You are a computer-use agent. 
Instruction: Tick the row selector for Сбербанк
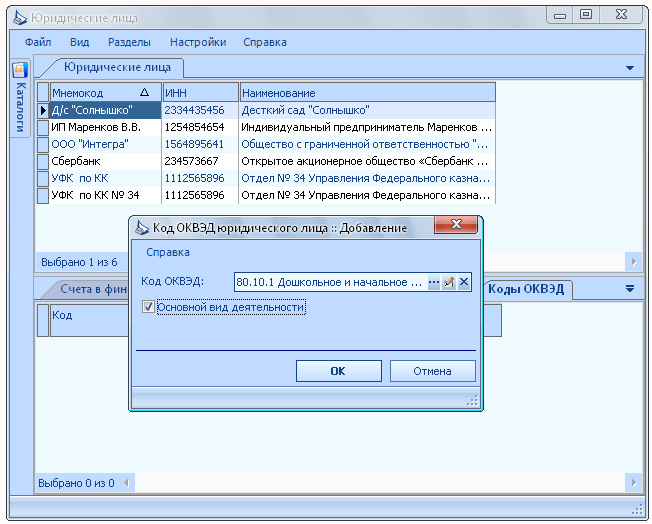tap(43, 161)
